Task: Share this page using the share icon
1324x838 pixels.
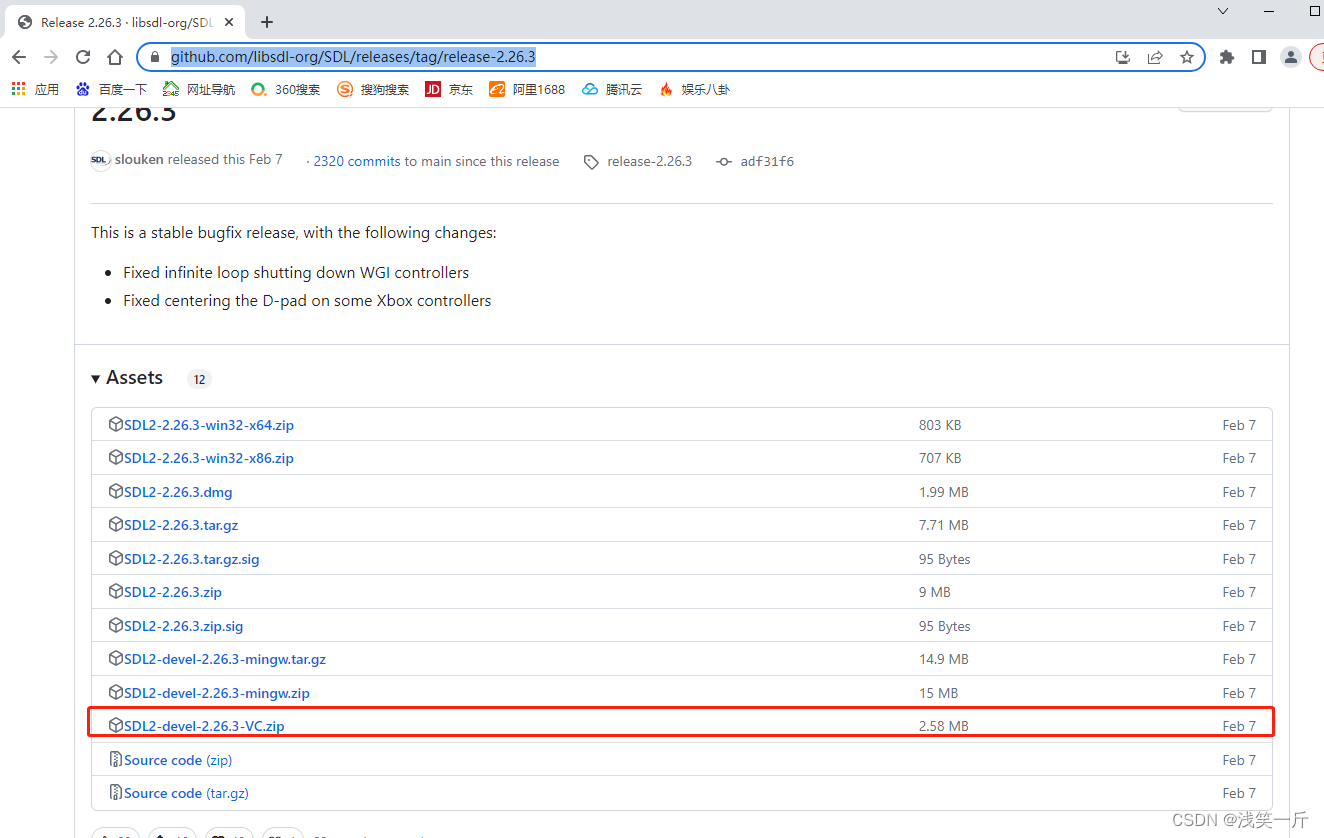Action: tap(1155, 57)
